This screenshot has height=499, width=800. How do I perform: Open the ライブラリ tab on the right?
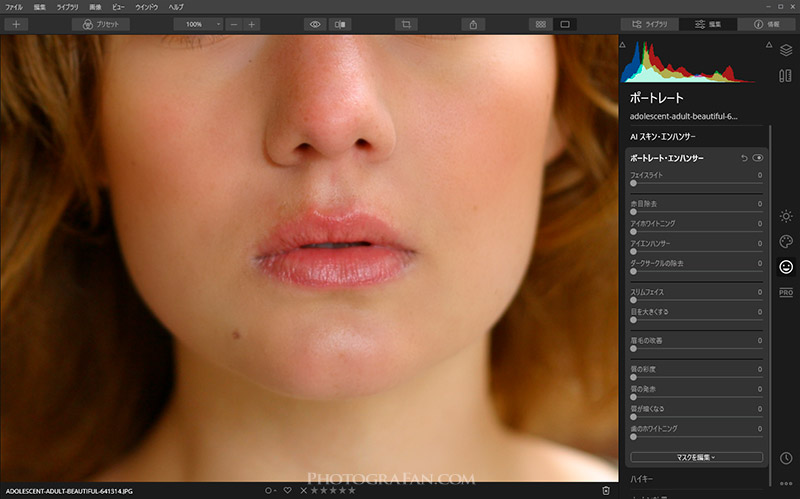point(649,24)
